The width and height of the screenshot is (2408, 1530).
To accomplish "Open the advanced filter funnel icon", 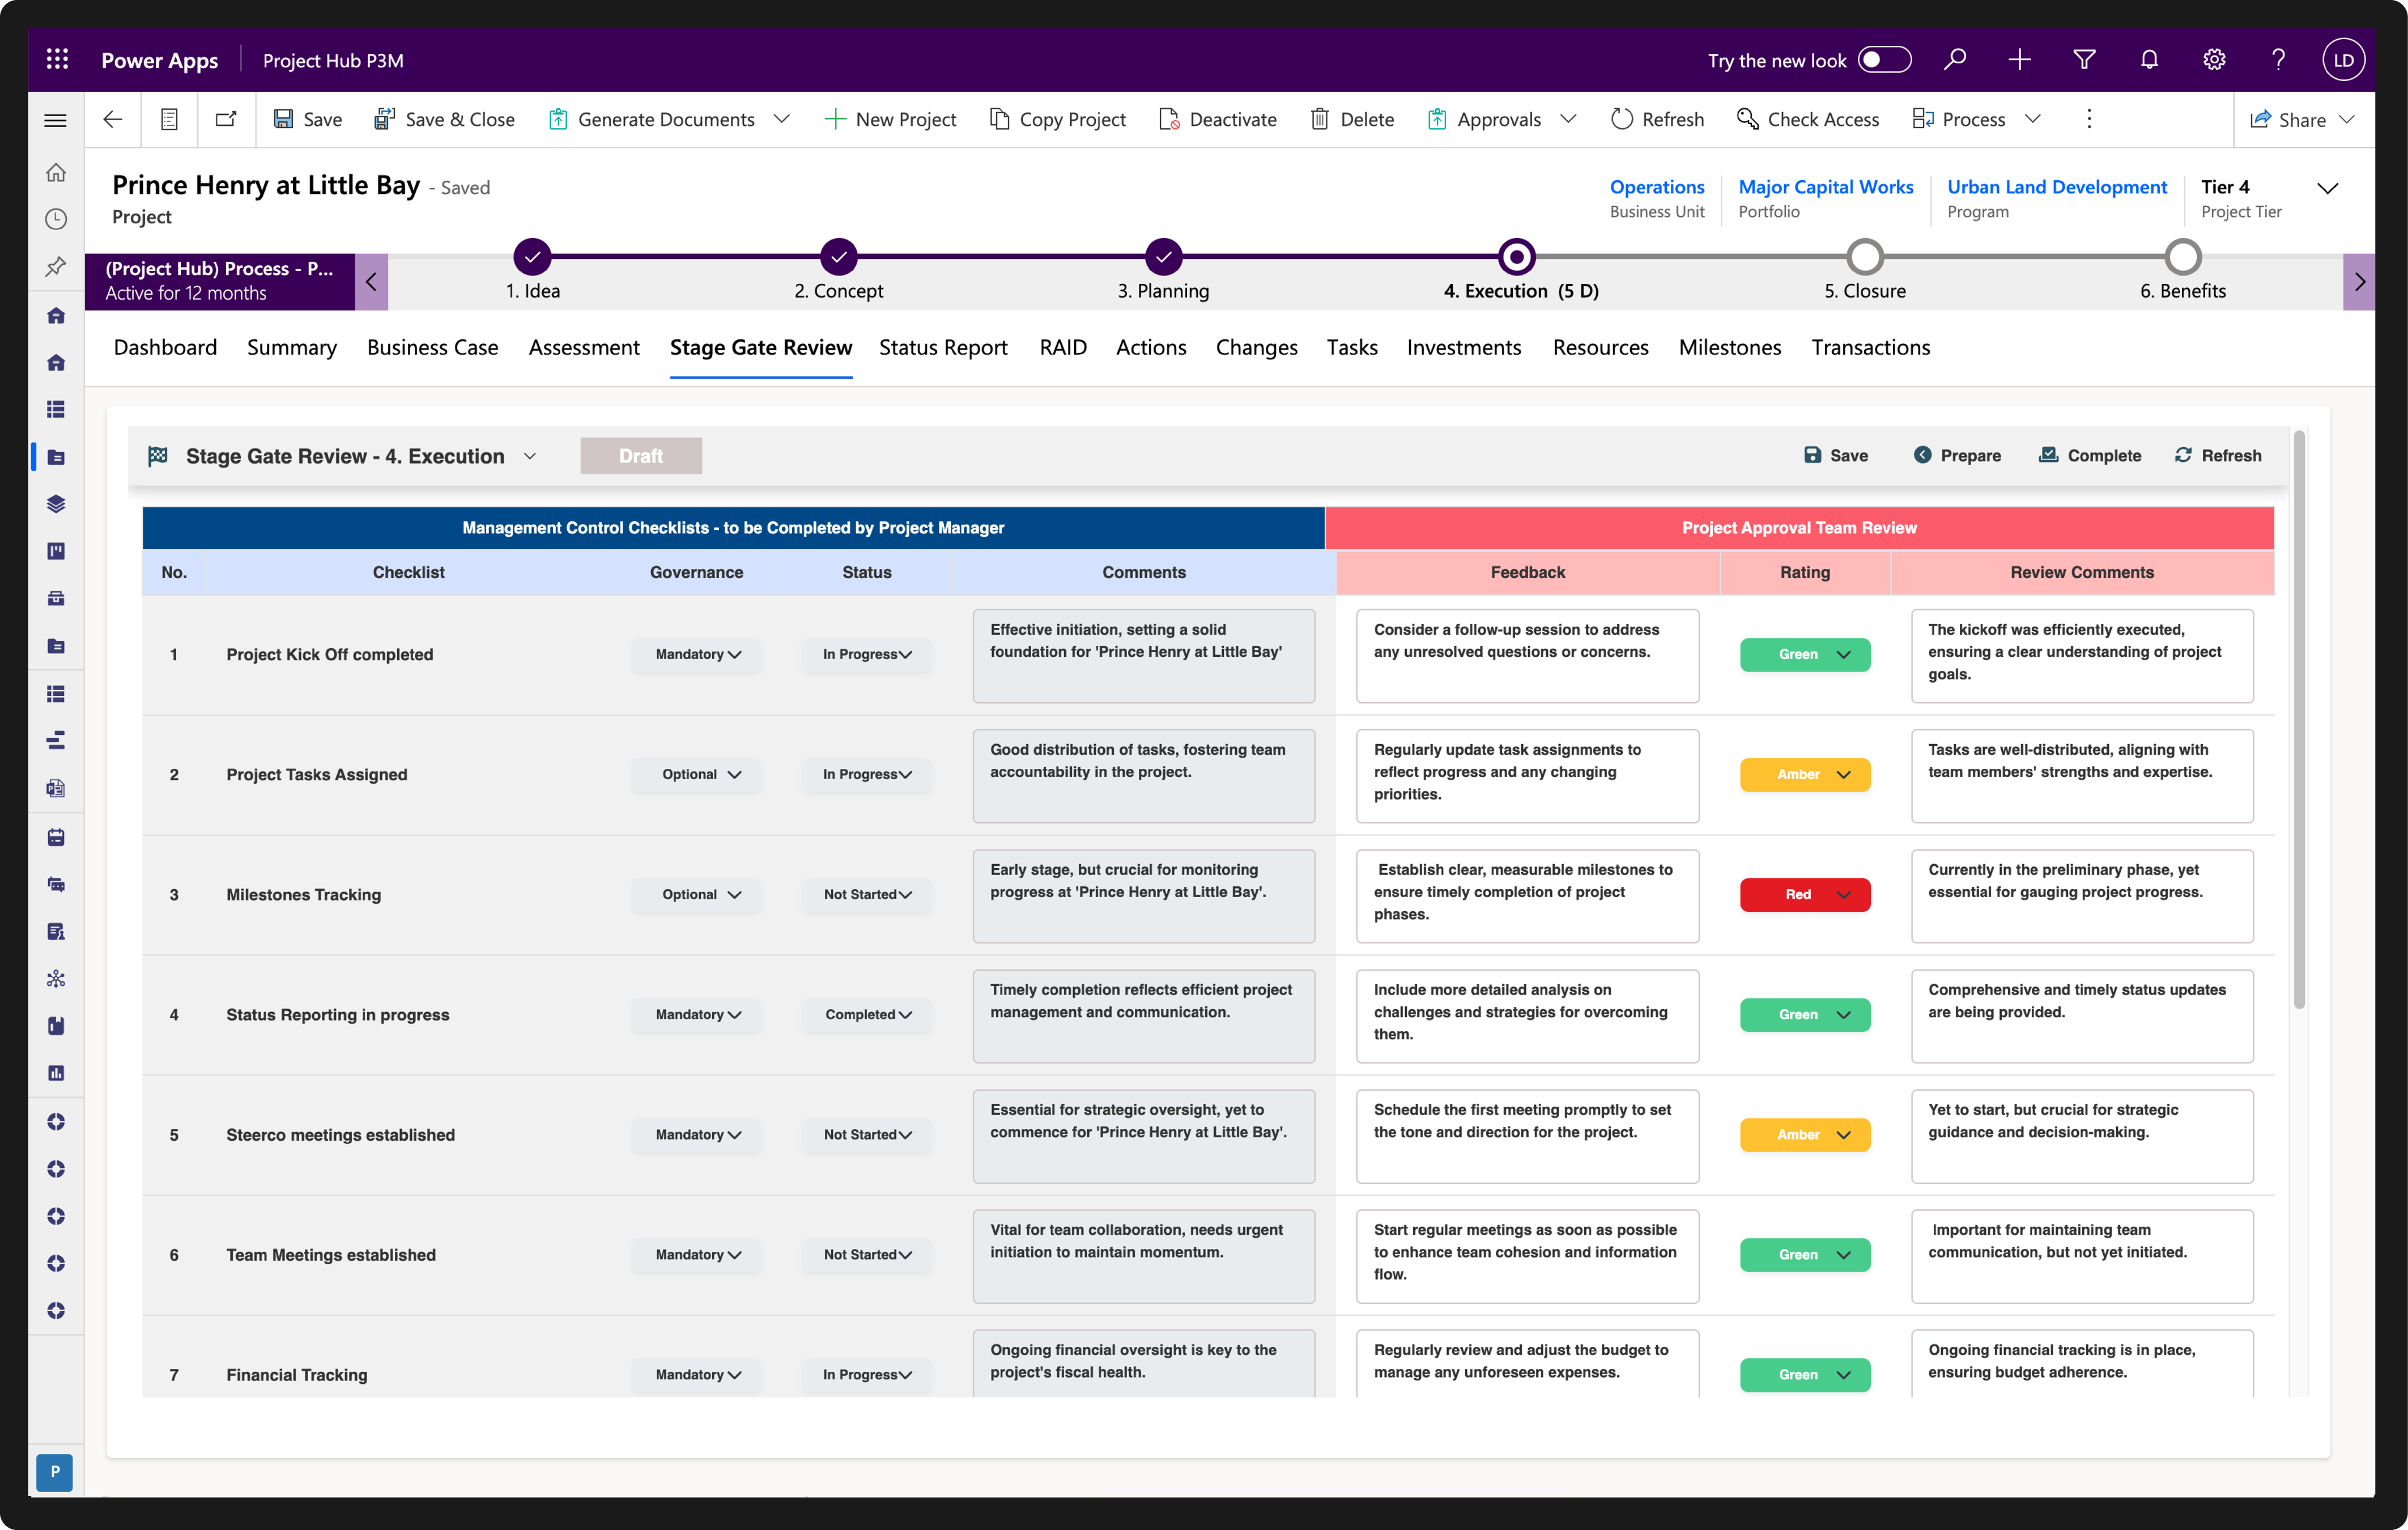I will point(2084,60).
